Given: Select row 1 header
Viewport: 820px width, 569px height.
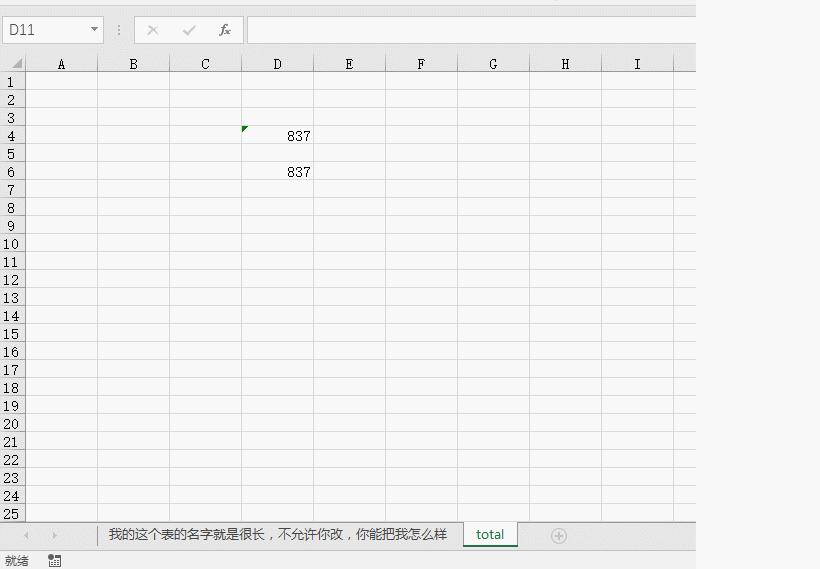Looking at the screenshot, I should [x=13, y=82].
